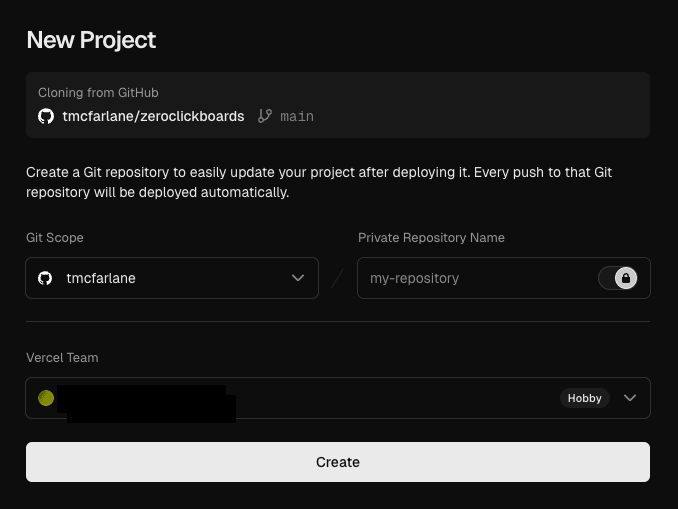678x509 pixels.
Task: Click the Git Scope label
Action: tap(54, 237)
